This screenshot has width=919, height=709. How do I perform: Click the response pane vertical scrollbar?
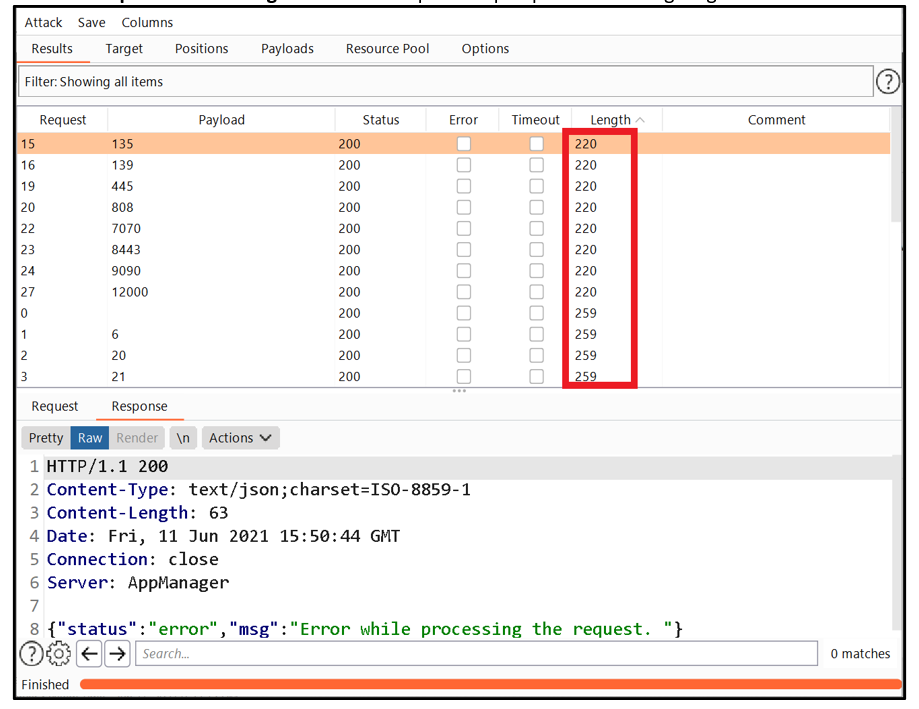pos(896,542)
